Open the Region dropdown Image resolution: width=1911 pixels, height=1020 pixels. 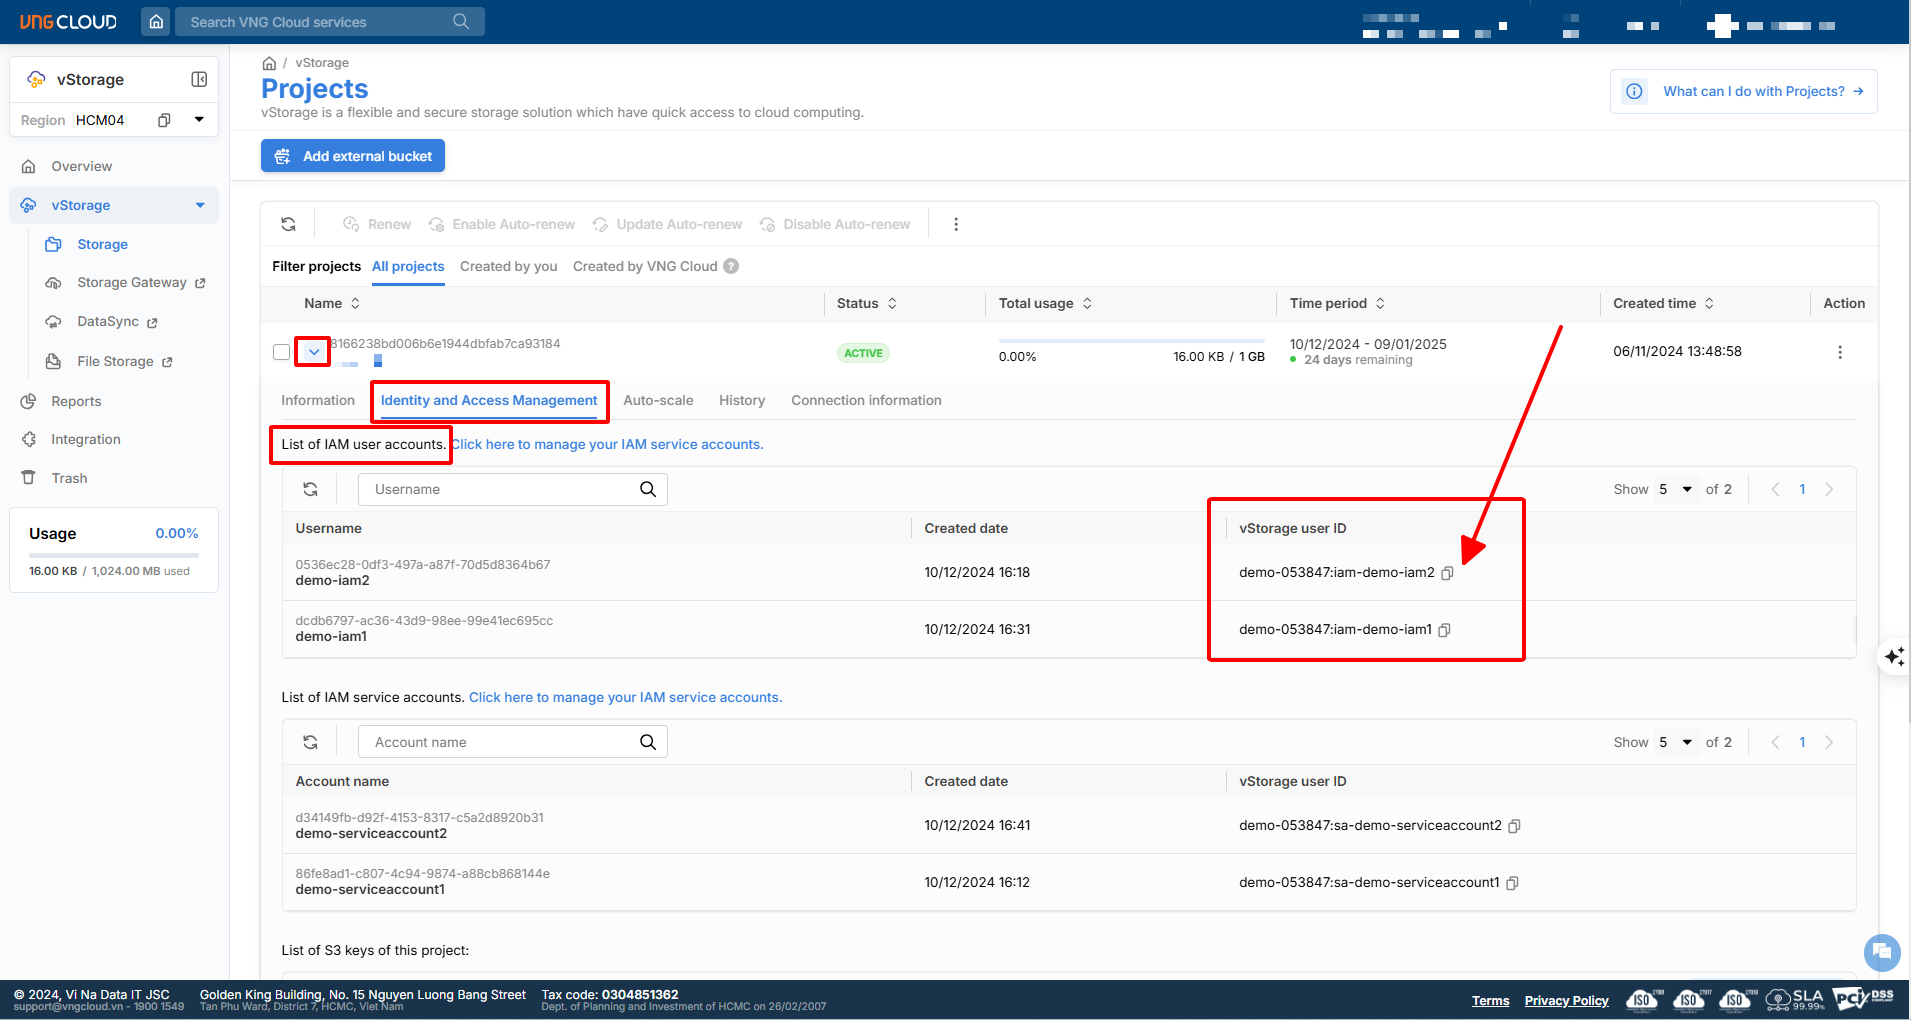click(199, 120)
